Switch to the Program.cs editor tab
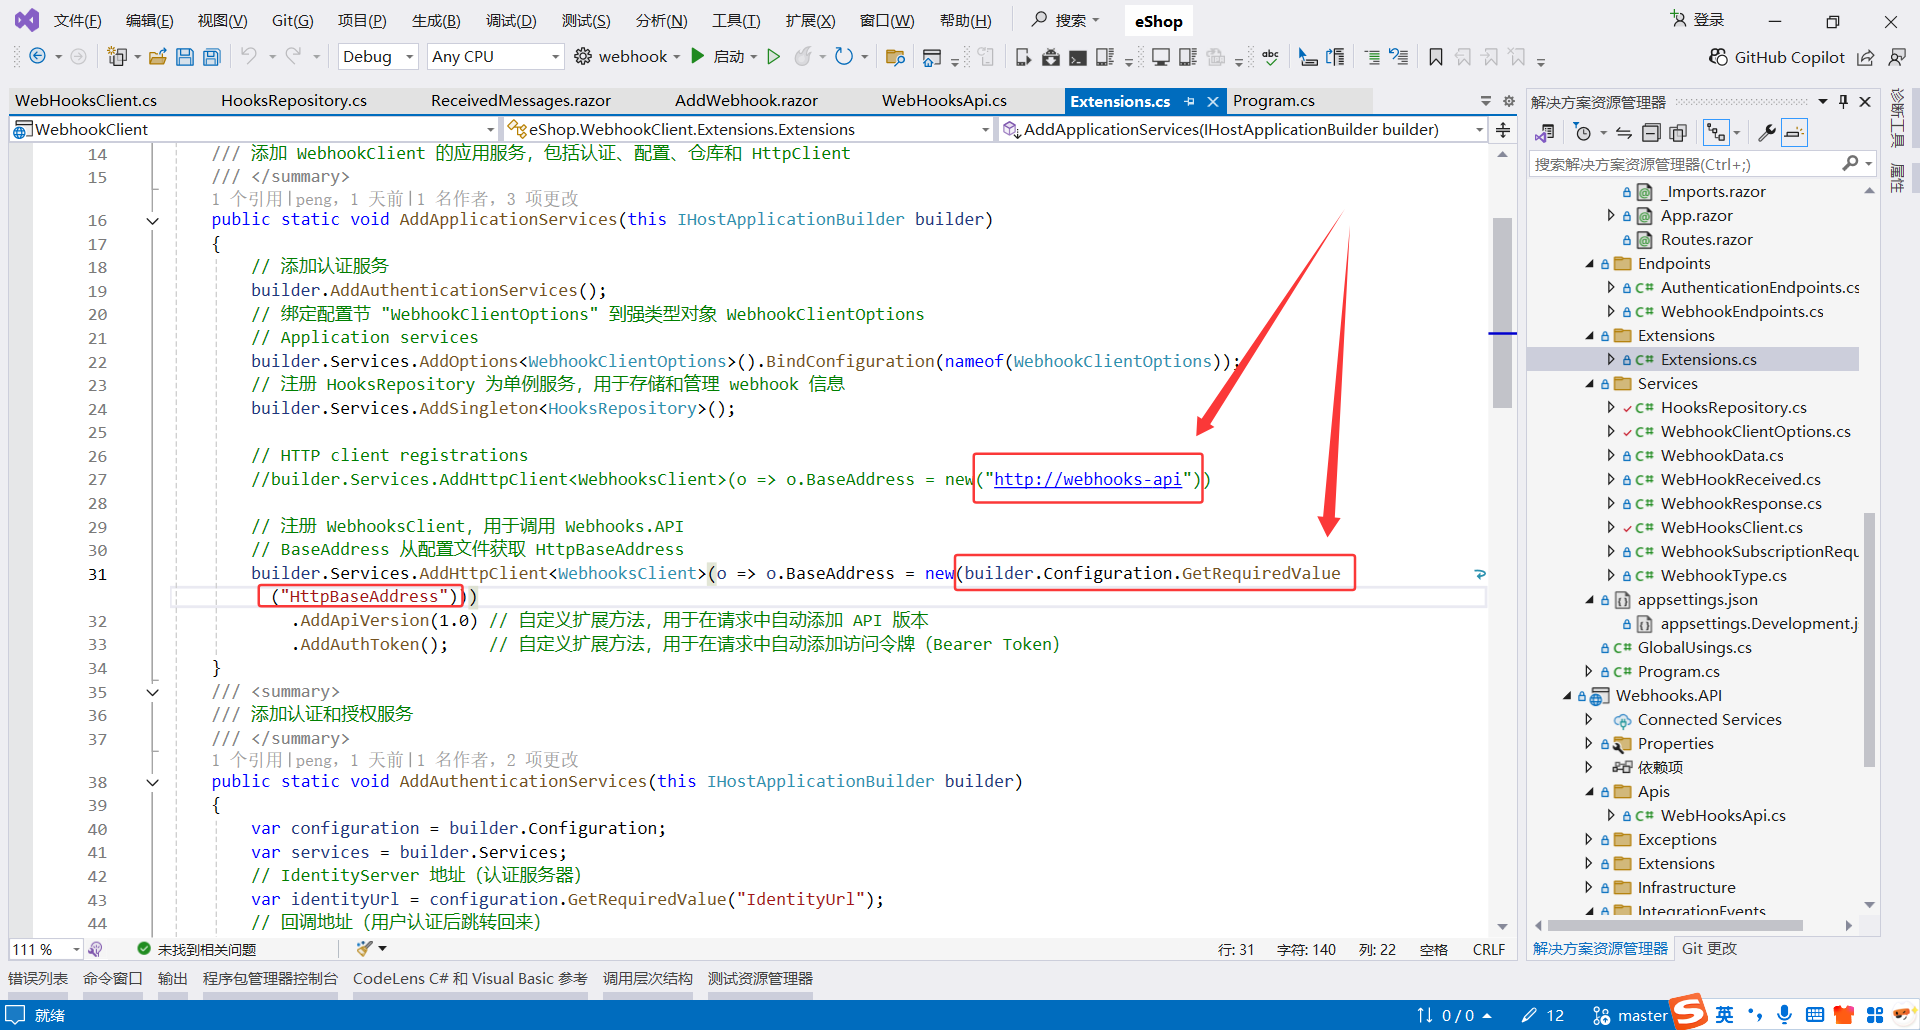The image size is (1920, 1030). [x=1274, y=101]
